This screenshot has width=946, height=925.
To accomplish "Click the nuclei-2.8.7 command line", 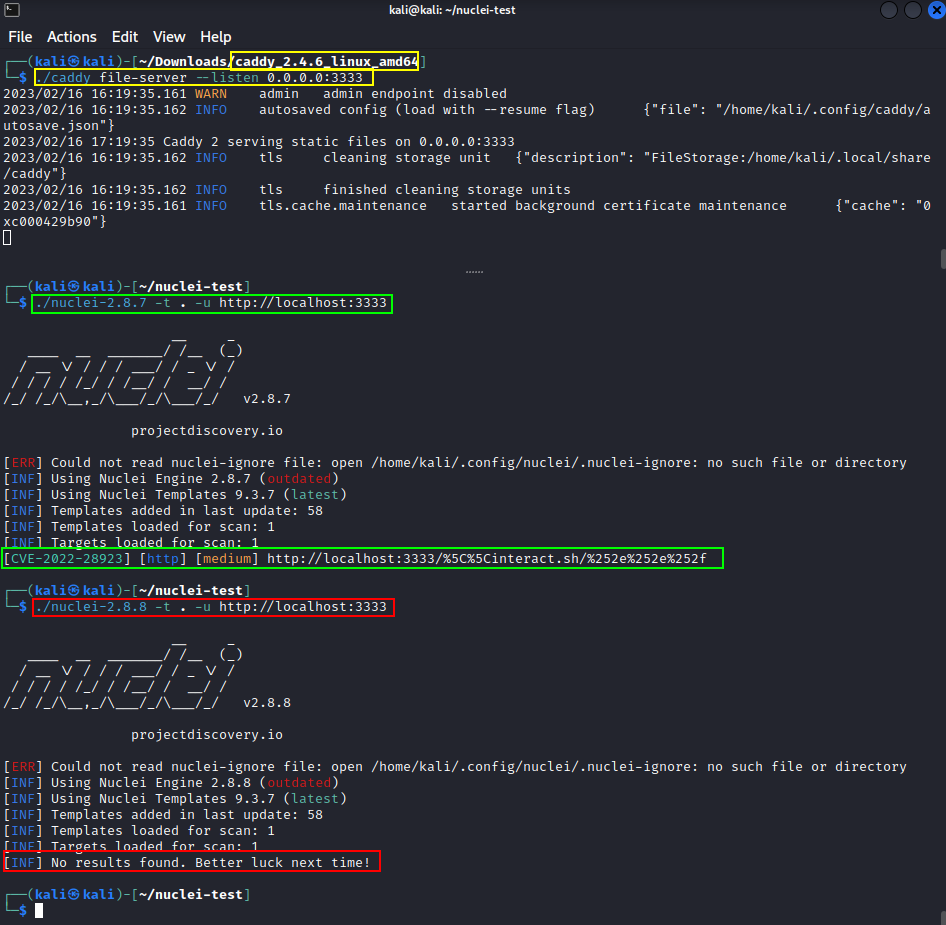I will coord(211,303).
